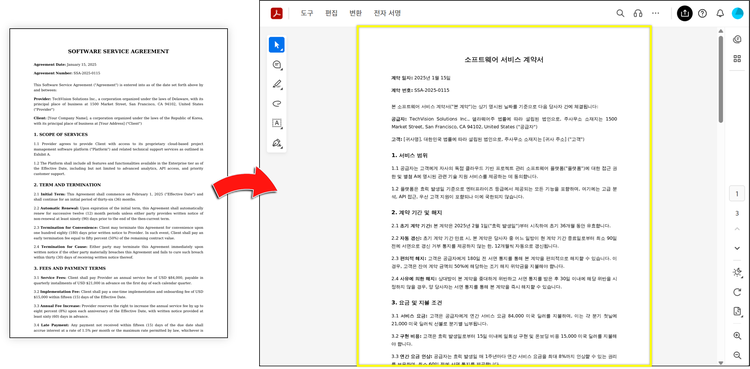750x369 pixels.
Task: Open the 변환 menu
Action: [355, 13]
